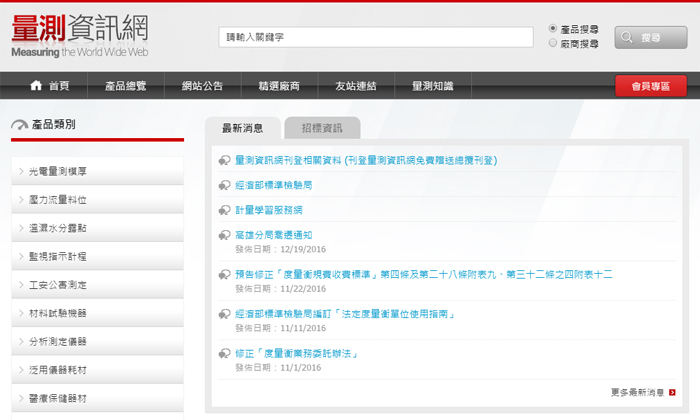Click the keyword search input field
The height and width of the screenshot is (420, 700).
click(376, 37)
